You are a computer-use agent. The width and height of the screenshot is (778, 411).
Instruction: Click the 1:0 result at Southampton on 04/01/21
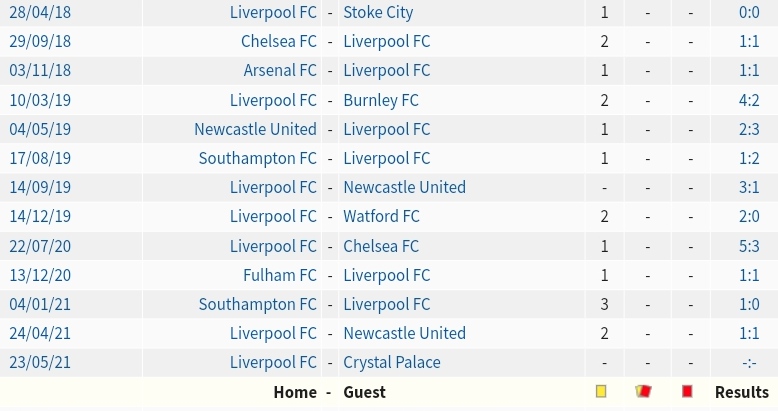point(749,304)
